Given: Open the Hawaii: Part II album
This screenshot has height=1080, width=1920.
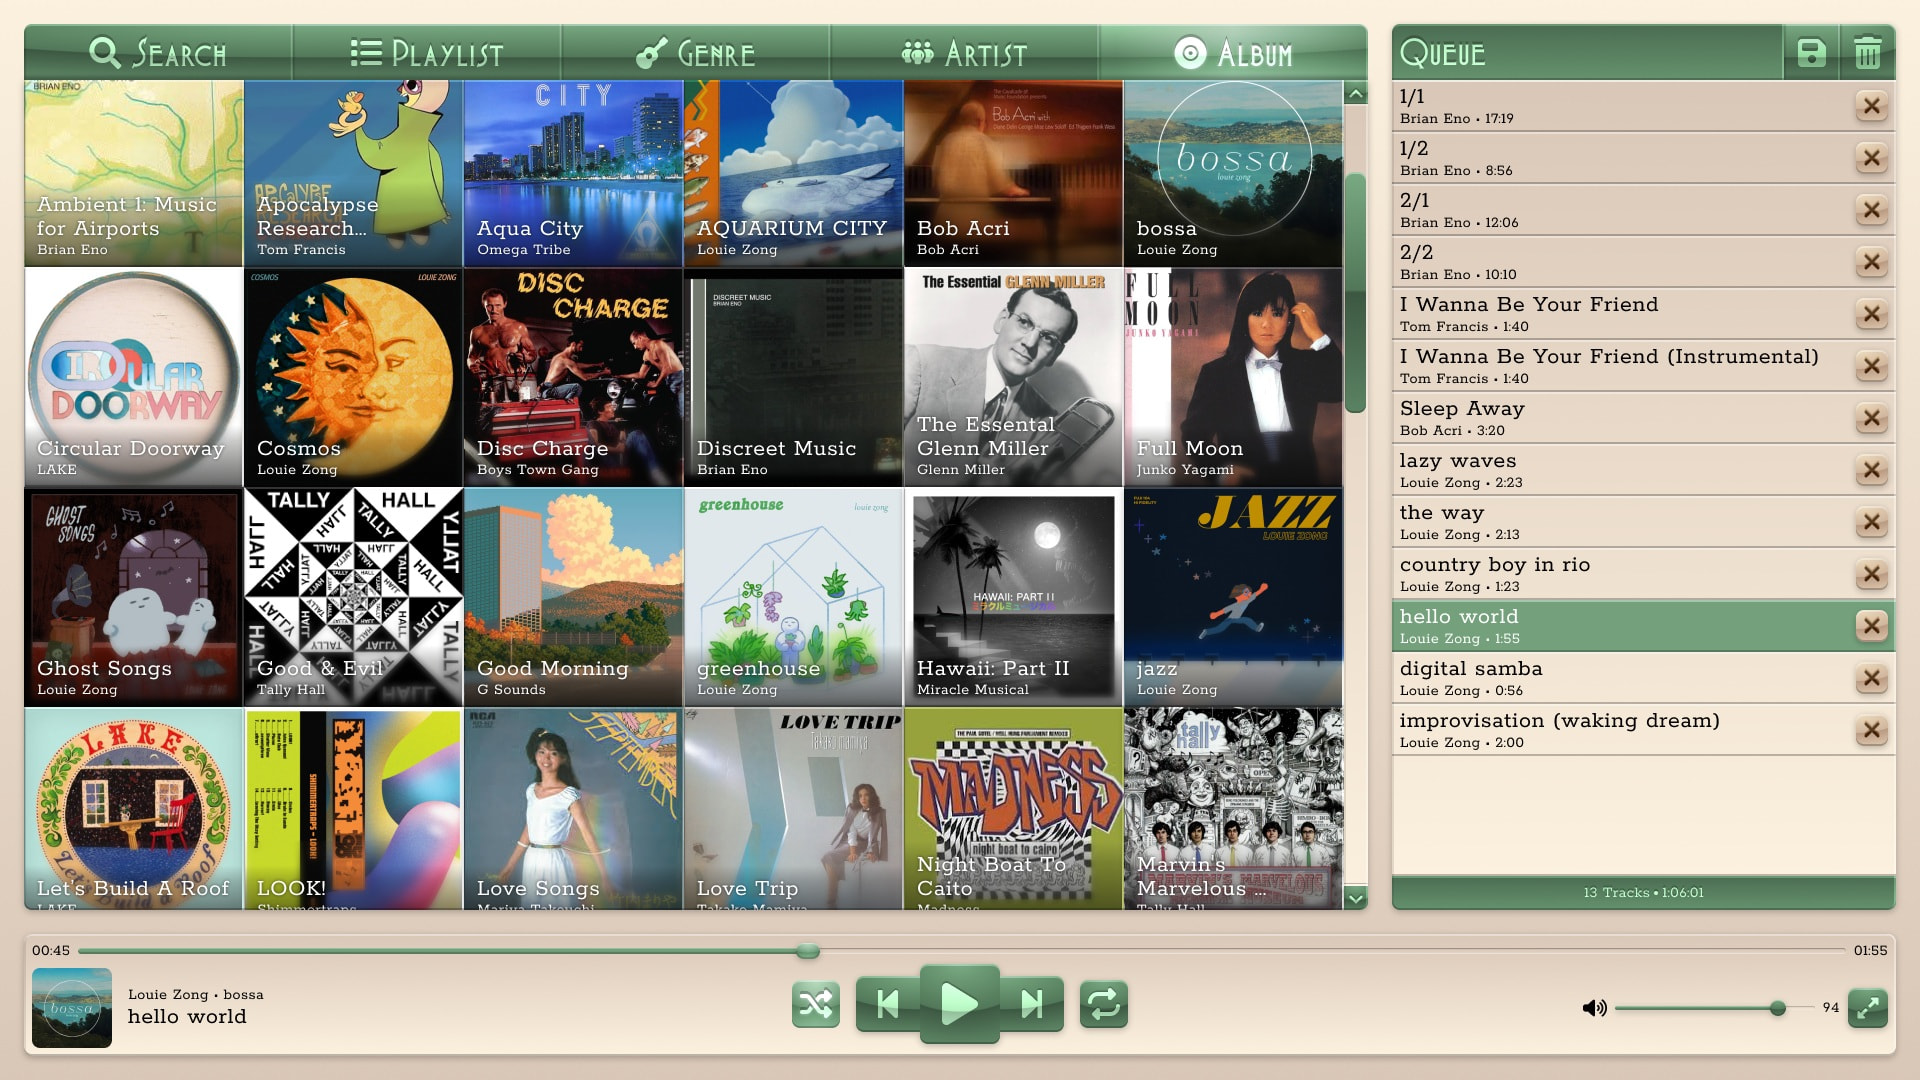Looking at the screenshot, I should click(1014, 597).
